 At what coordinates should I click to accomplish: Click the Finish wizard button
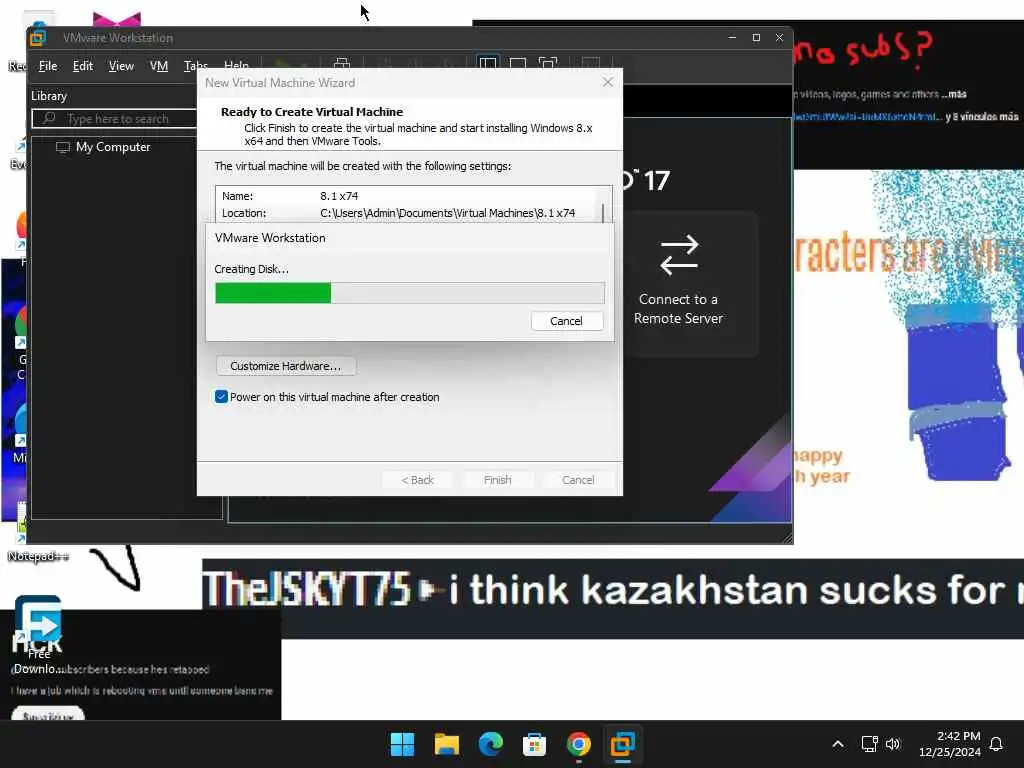pyautogui.click(x=498, y=480)
